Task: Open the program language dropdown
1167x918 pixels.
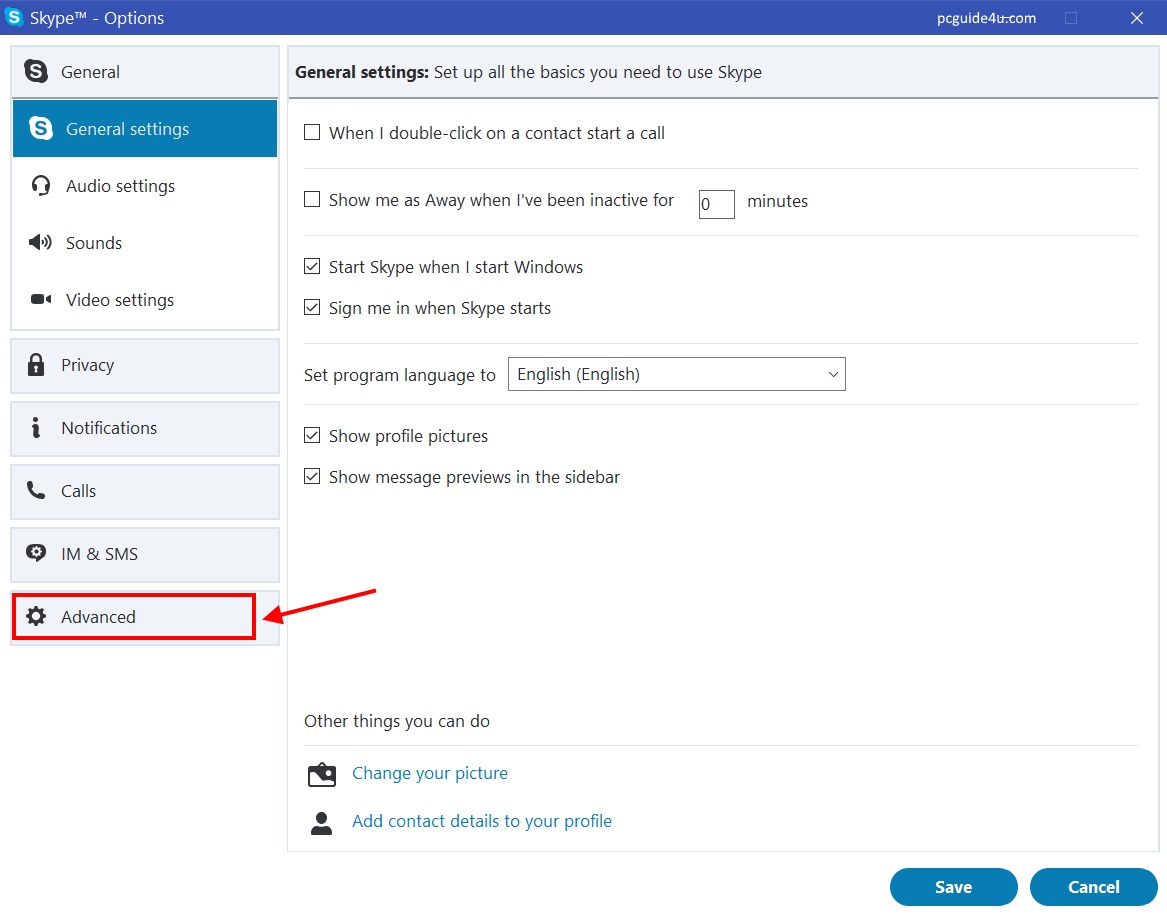Action: point(676,374)
